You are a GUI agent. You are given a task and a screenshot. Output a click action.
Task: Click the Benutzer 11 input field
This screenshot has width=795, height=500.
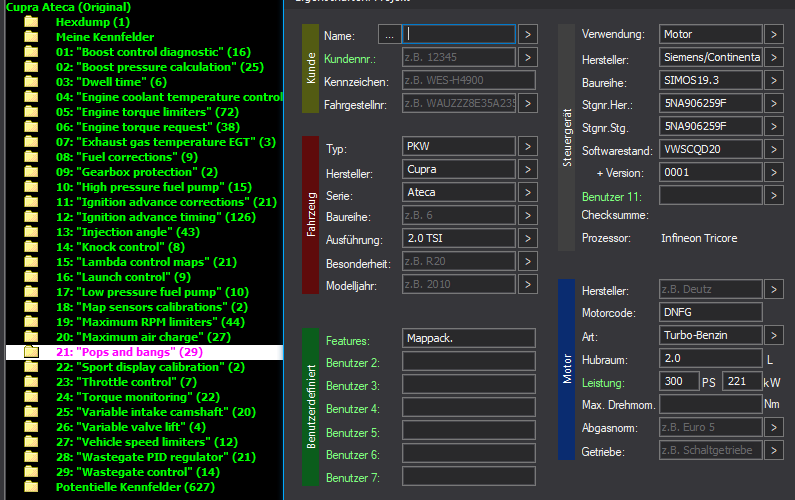[711, 195]
